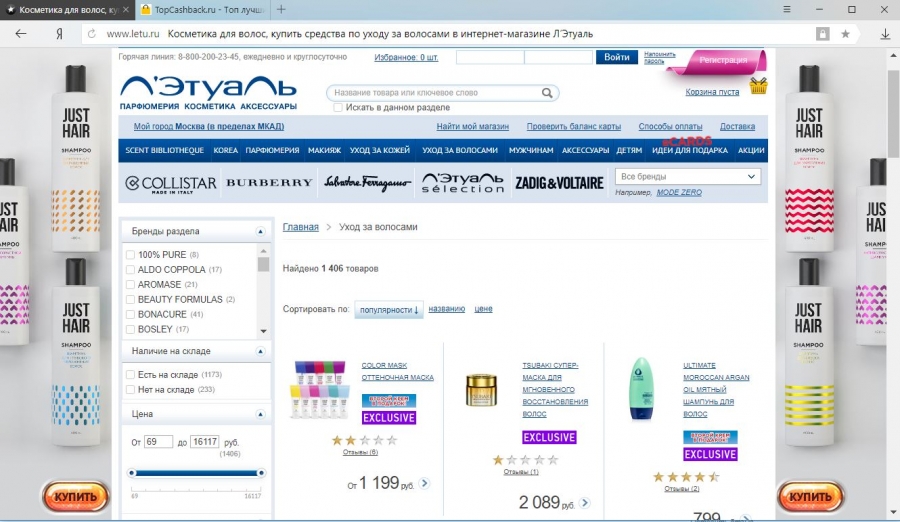Click the blue price range bar
The image size is (900, 522).
point(196,473)
